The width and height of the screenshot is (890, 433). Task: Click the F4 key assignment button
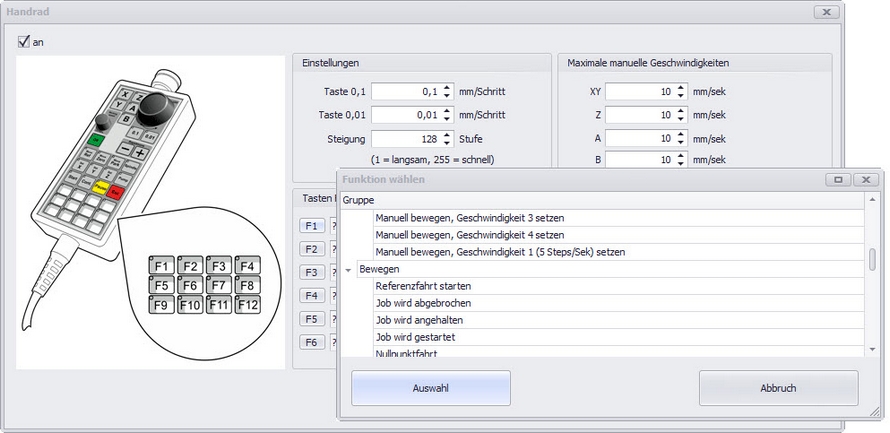click(x=312, y=295)
